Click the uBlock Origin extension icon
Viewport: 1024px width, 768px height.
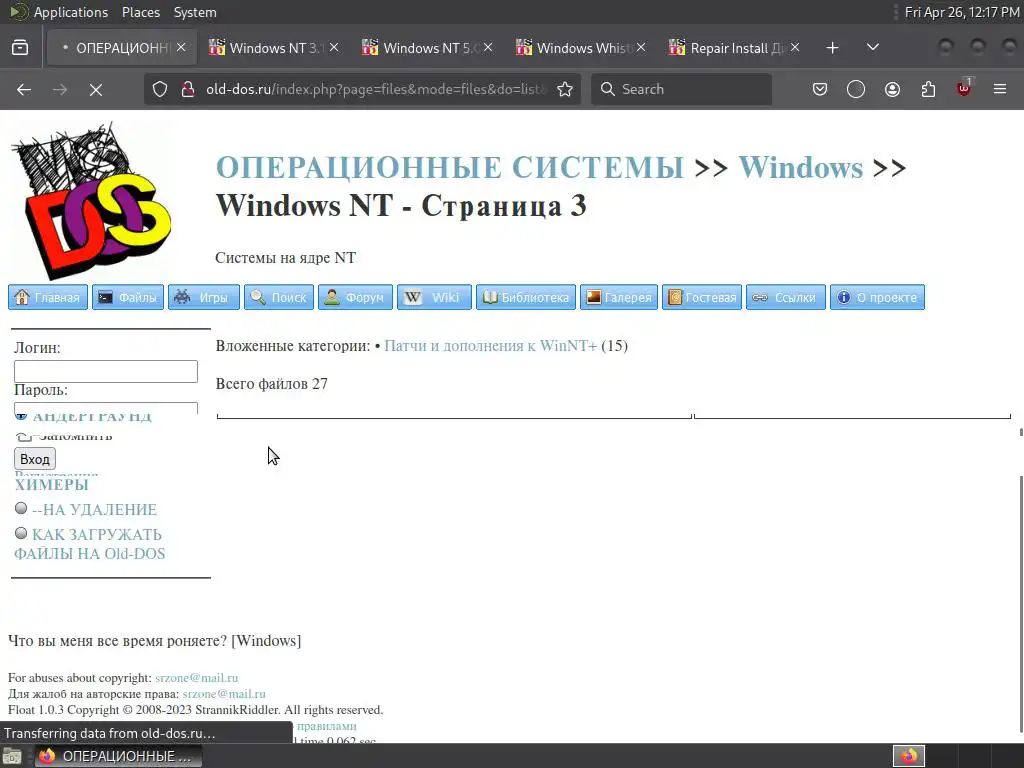[964, 88]
